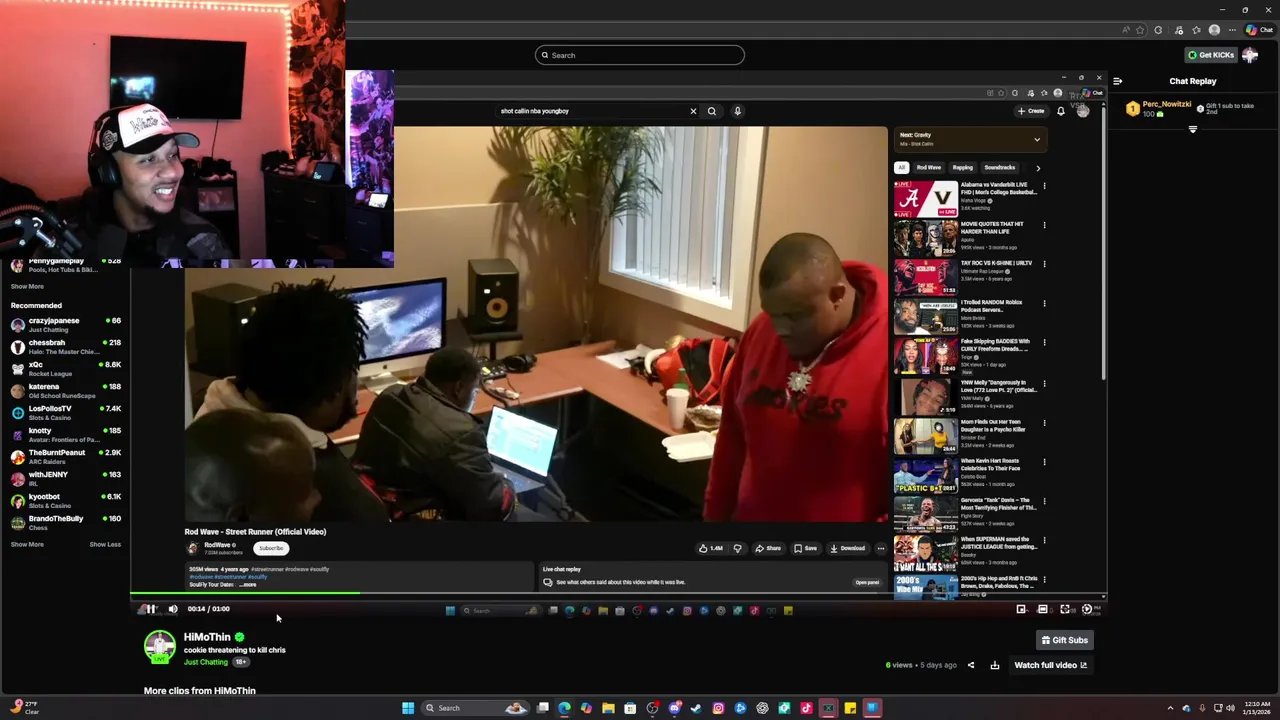The image size is (1280, 720).
Task: Open Watch full video link
Action: pyautogui.click(x=1050, y=665)
